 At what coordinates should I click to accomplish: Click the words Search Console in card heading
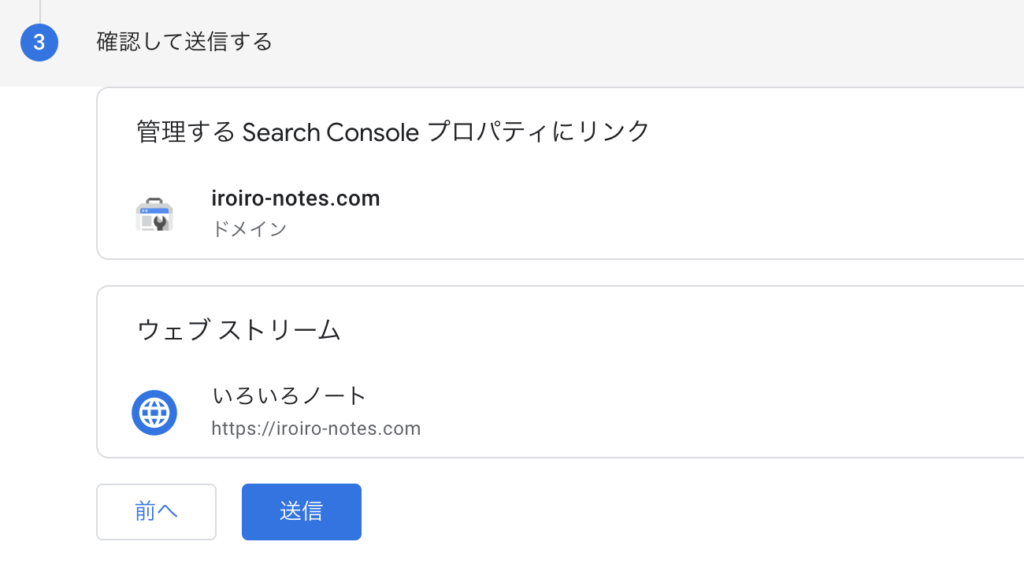coord(330,131)
